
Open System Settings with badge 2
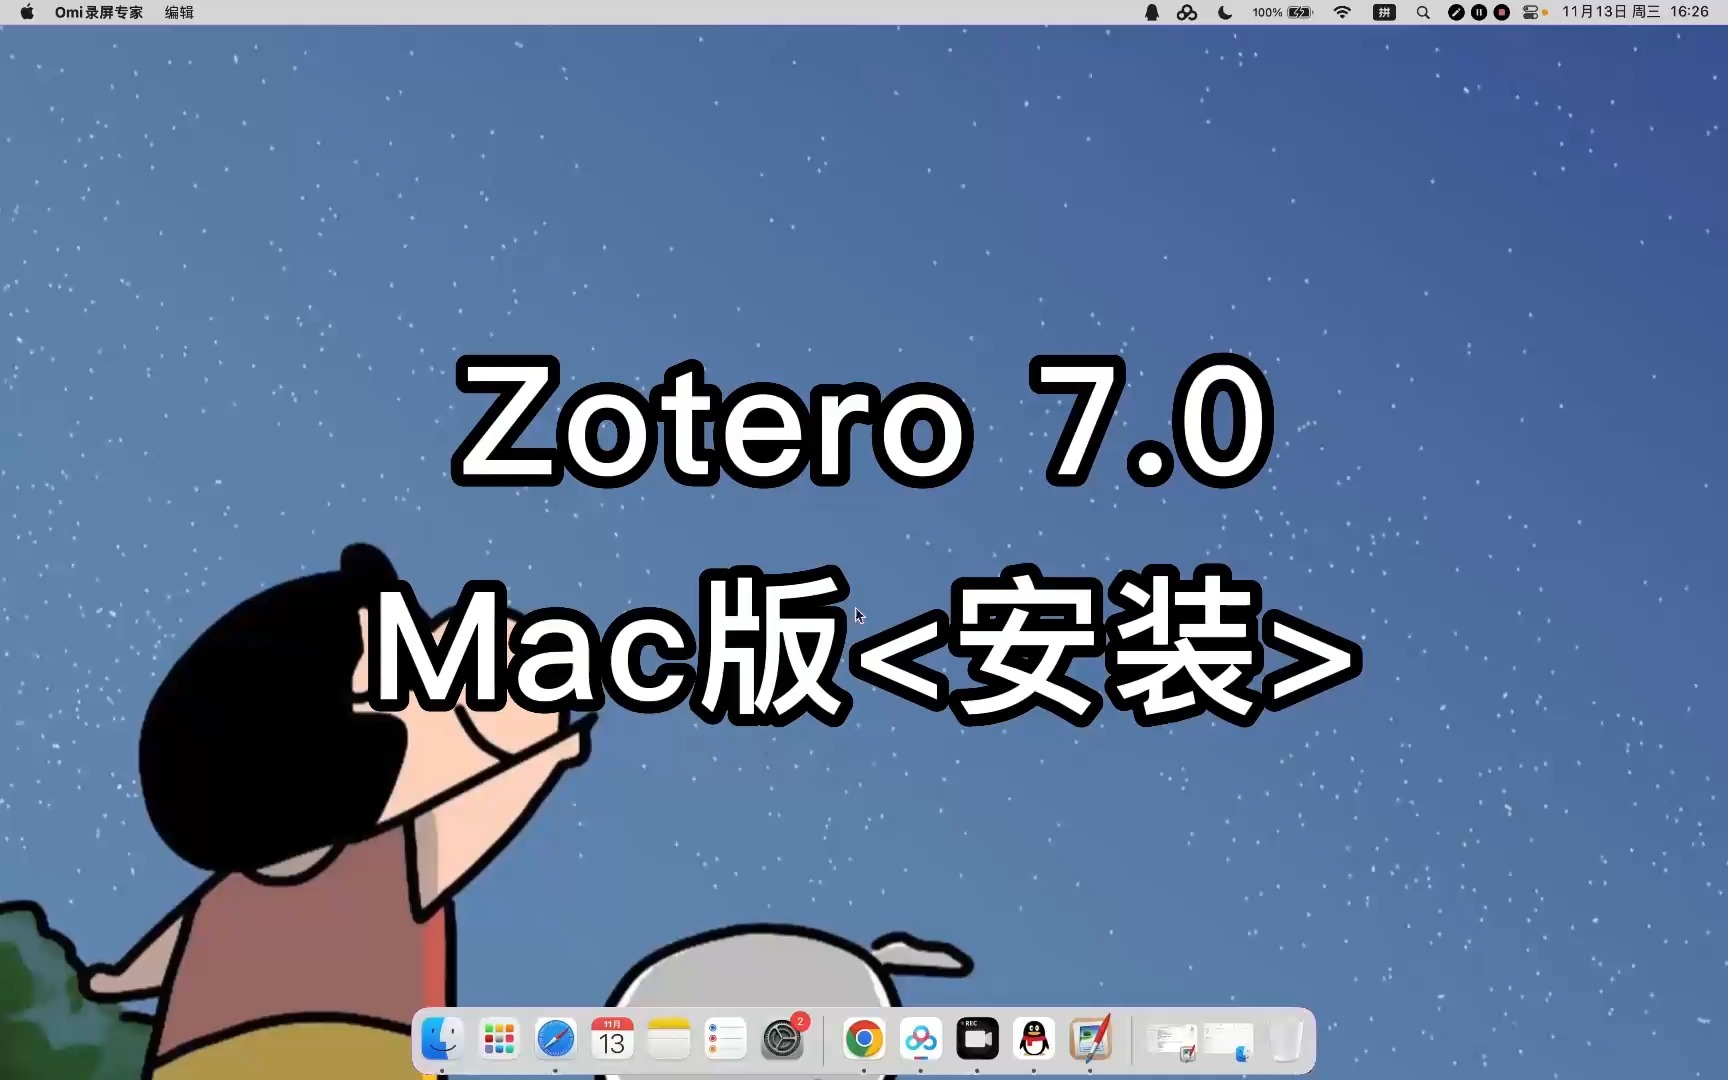[783, 1039]
